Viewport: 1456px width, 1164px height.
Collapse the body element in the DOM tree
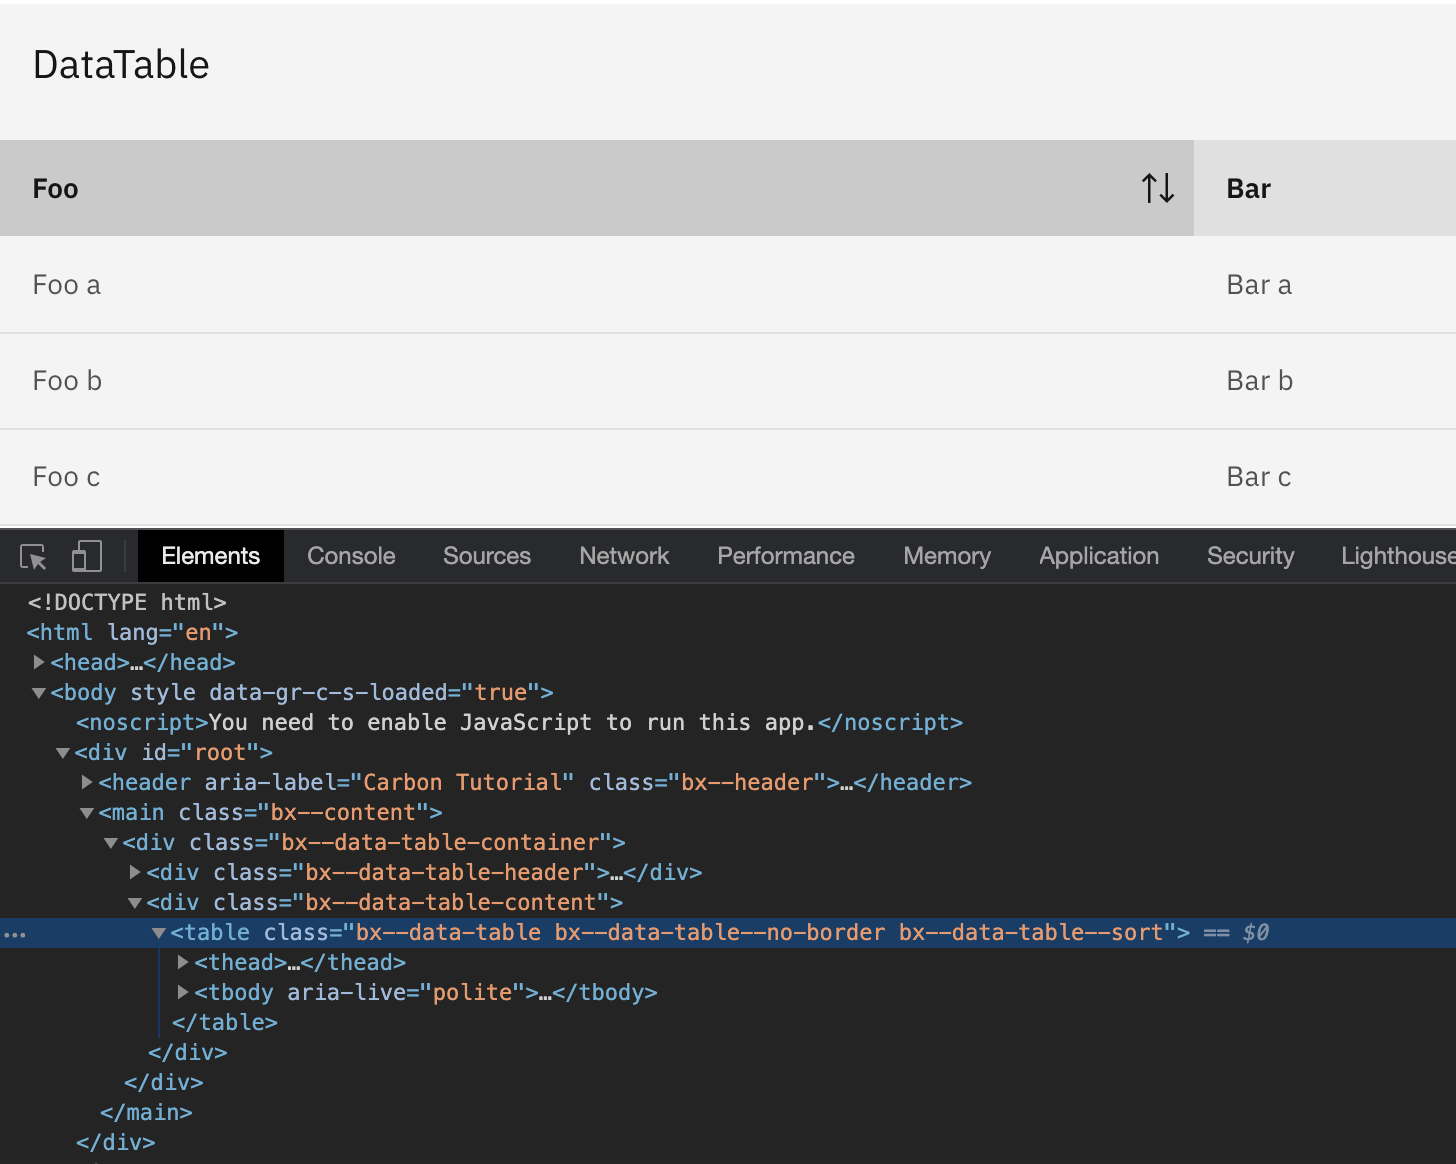38,692
